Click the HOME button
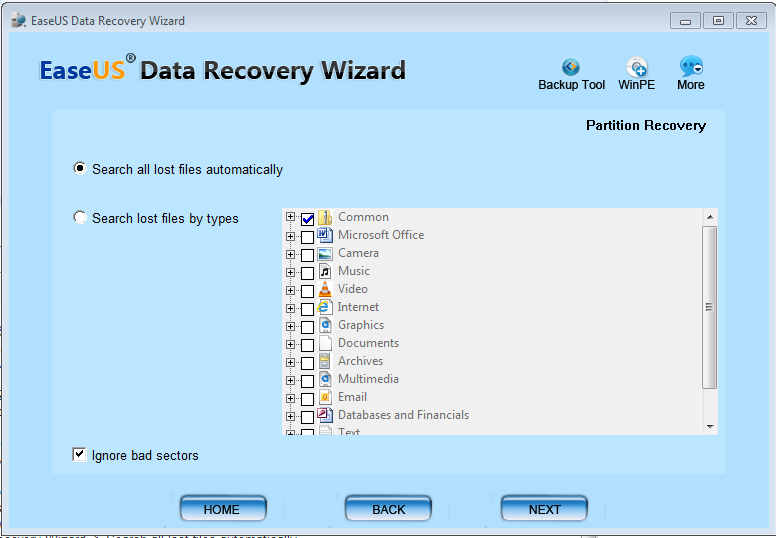 coord(223,508)
